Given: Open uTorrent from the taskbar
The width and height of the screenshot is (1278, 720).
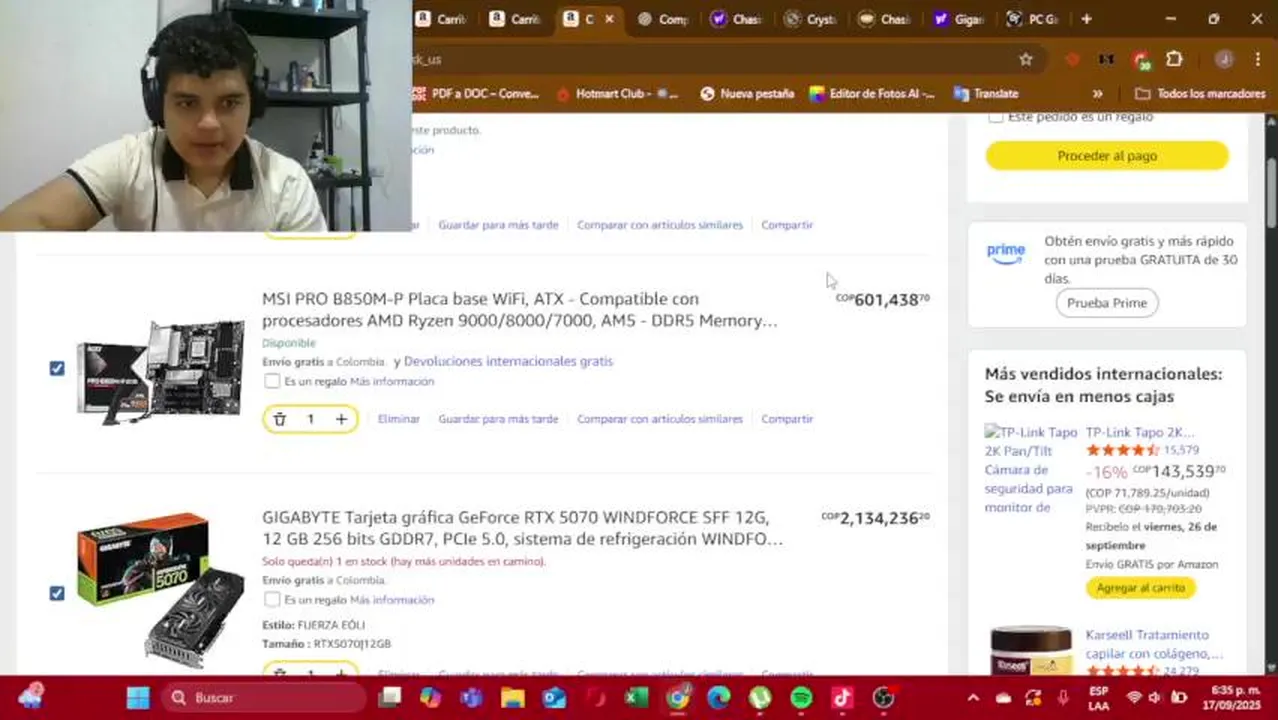Looking at the screenshot, I should 760,697.
